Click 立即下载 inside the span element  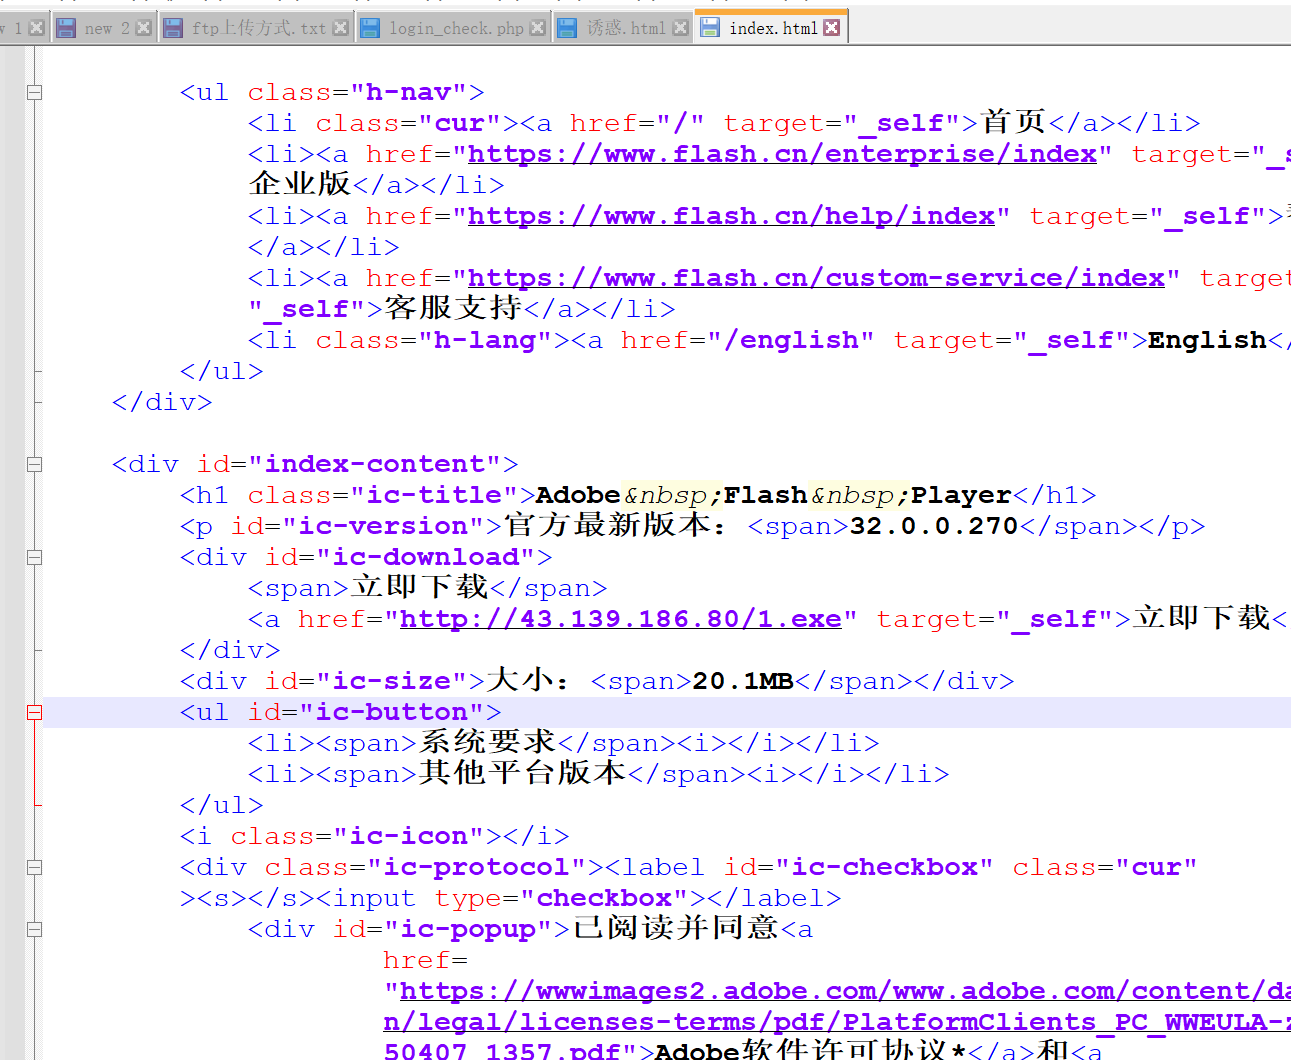[419, 587]
